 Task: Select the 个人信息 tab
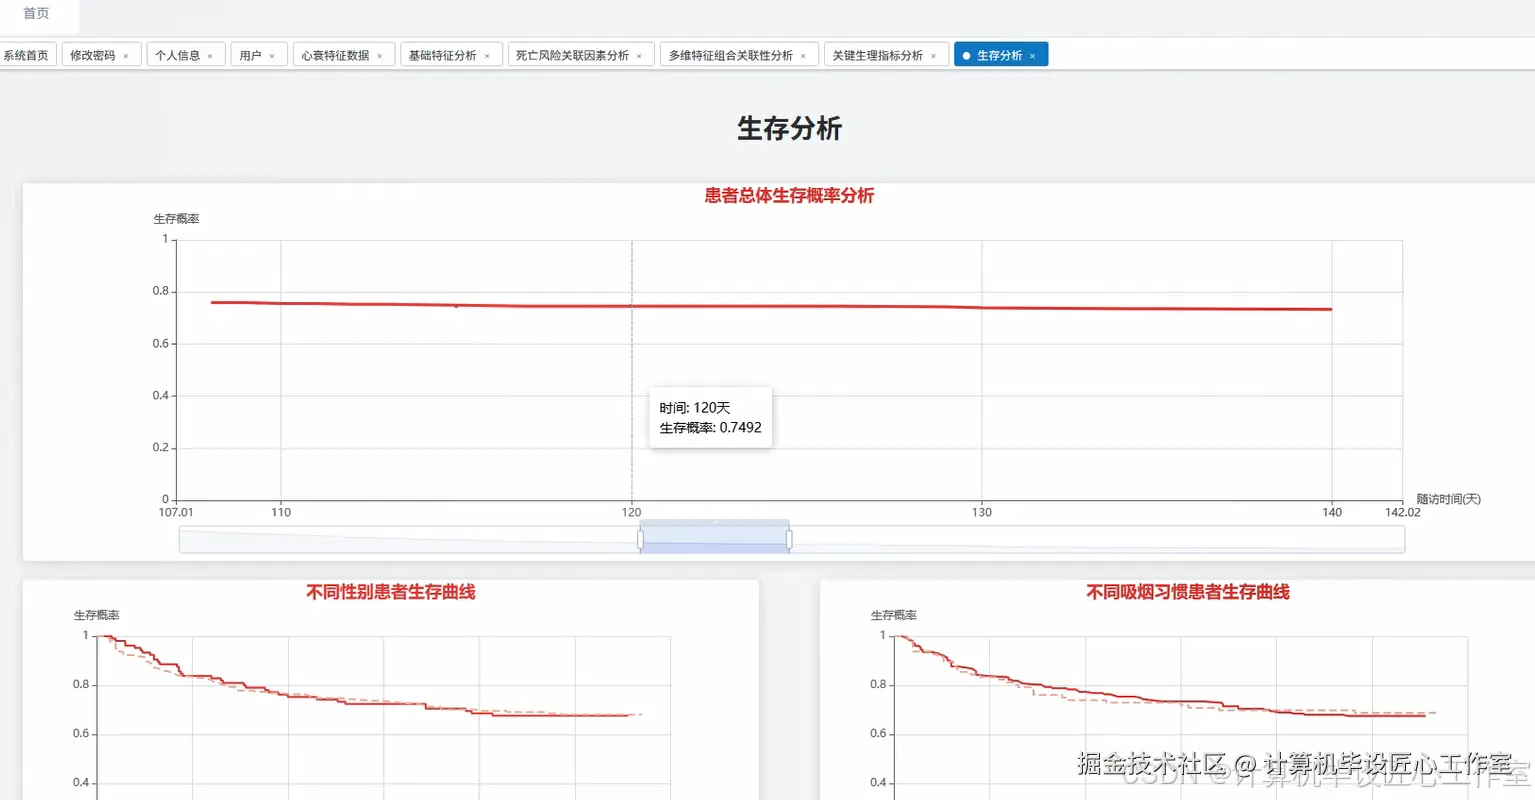click(x=178, y=54)
